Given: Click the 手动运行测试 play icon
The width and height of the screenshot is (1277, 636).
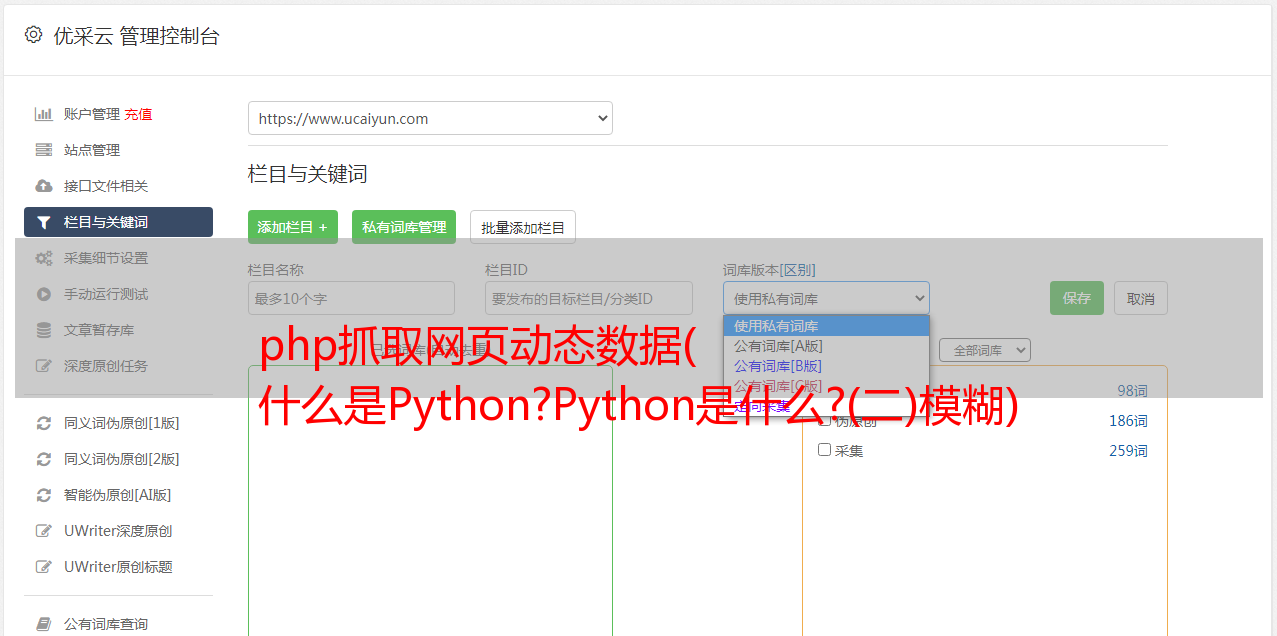Looking at the screenshot, I should click(44, 294).
